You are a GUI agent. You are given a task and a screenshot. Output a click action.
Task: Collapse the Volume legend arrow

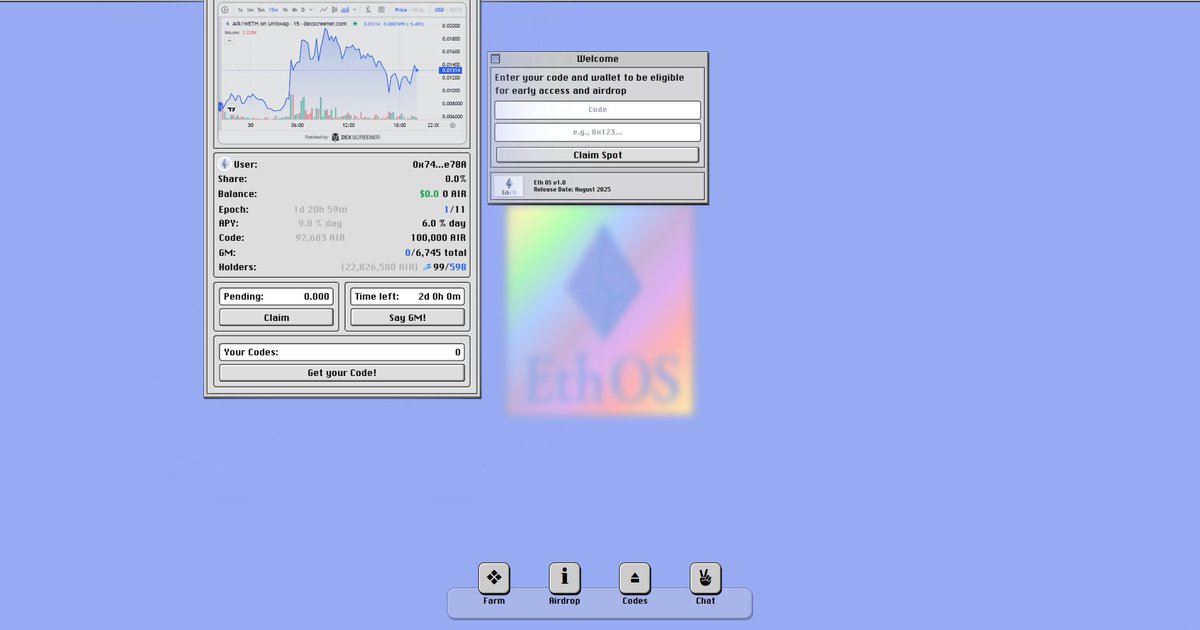230,40
